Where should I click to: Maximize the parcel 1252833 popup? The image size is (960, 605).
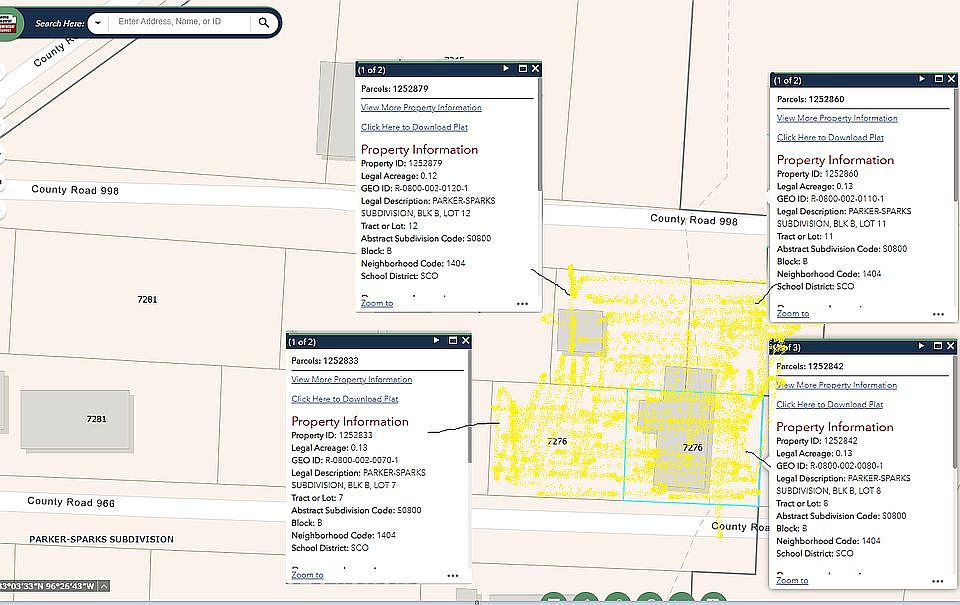(x=452, y=341)
